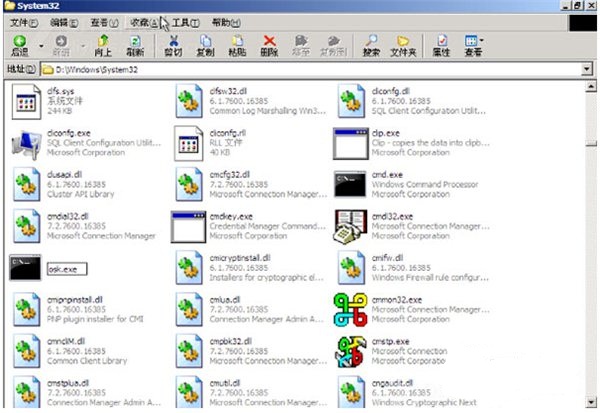This screenshot has height=413, width=600.
Task: Click the osk.exe rename text field
Action: (67, 269)
